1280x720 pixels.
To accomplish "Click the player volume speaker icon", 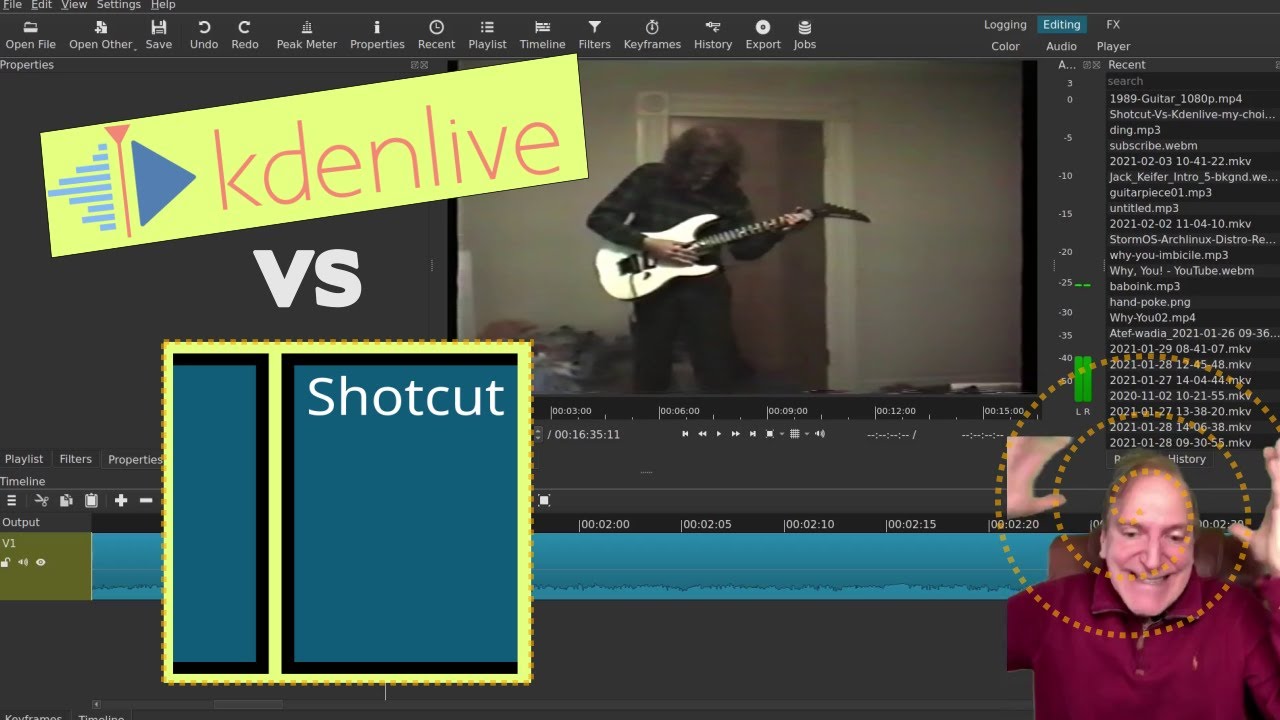I will (820, 434).
